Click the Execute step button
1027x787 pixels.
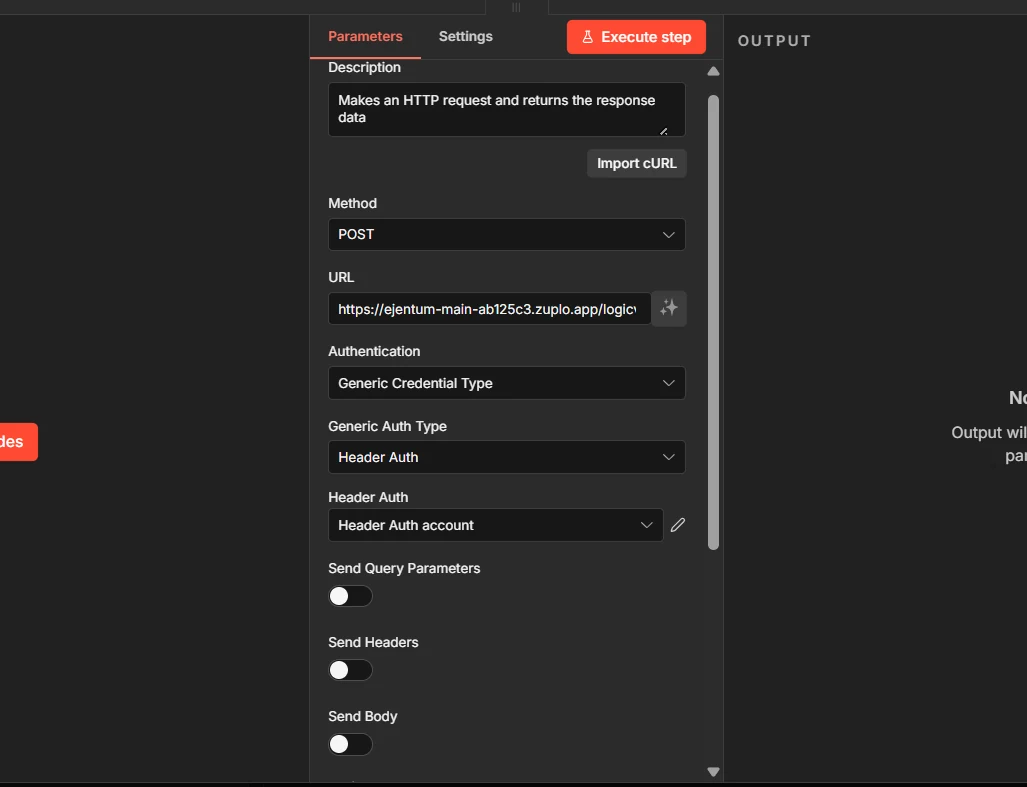636,36
